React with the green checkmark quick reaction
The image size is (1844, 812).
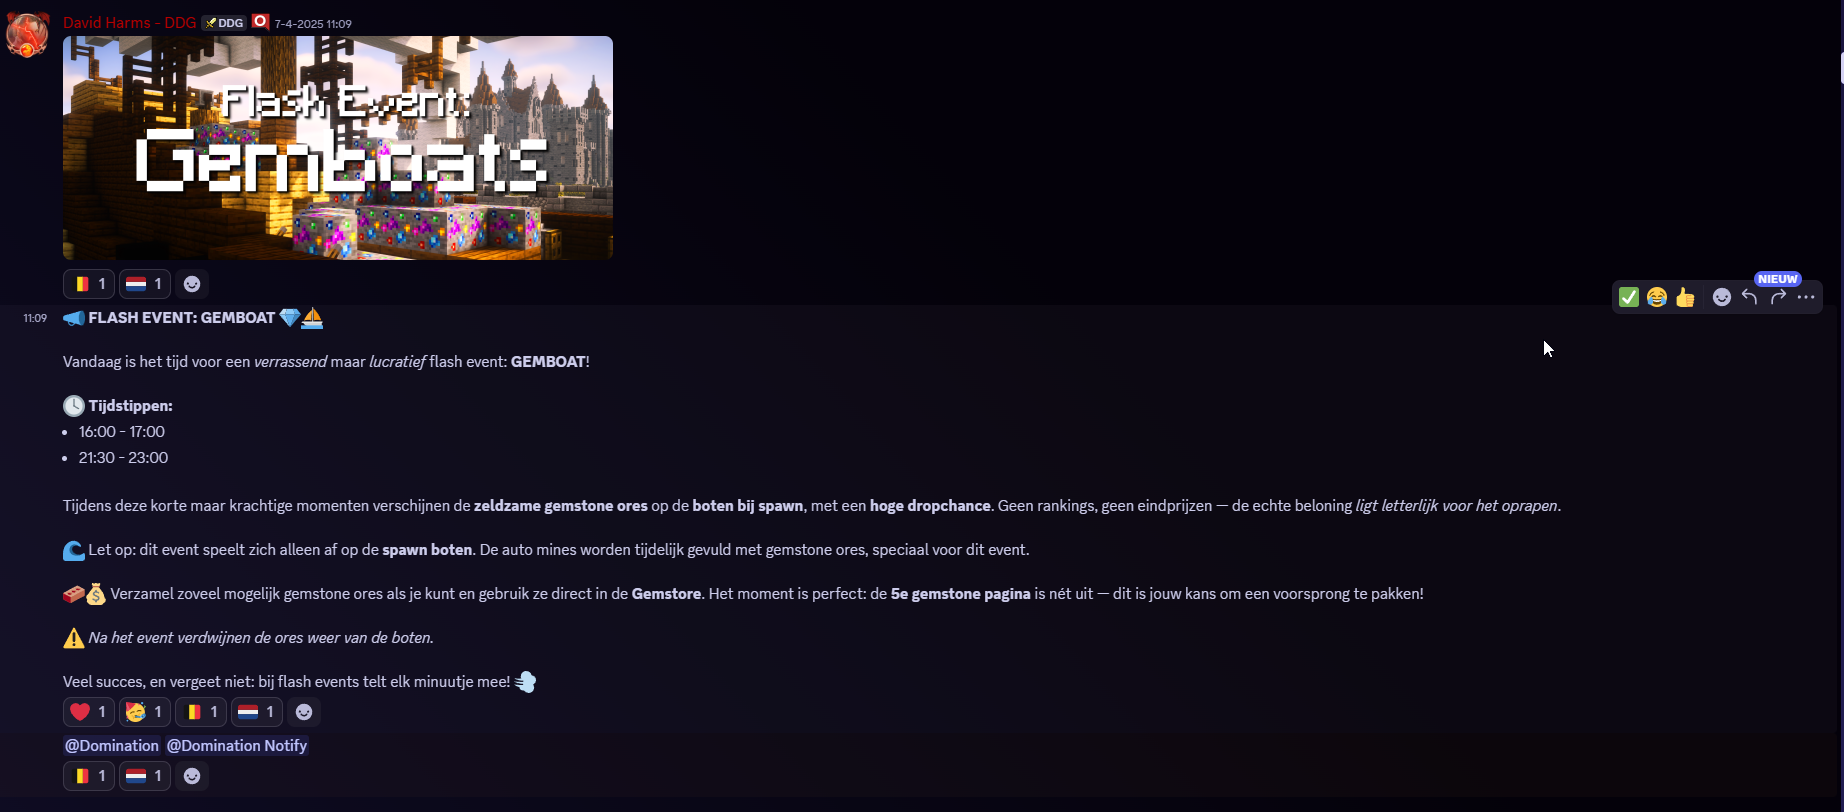pos(1629,297)
